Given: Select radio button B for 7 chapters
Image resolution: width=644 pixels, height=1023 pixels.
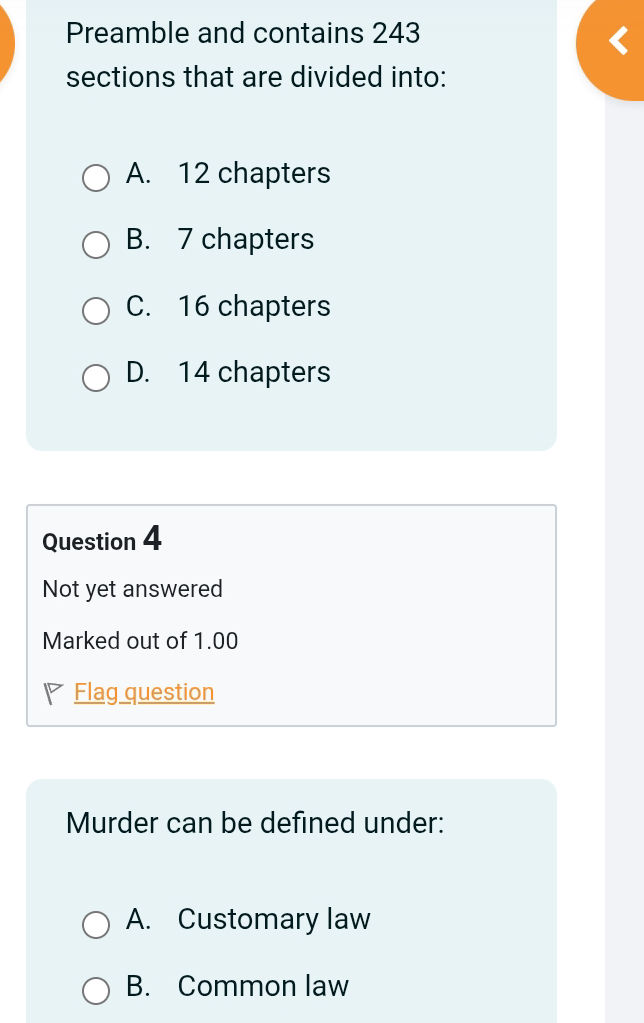Looking at the screenshot, I should [x=96, y=244].
